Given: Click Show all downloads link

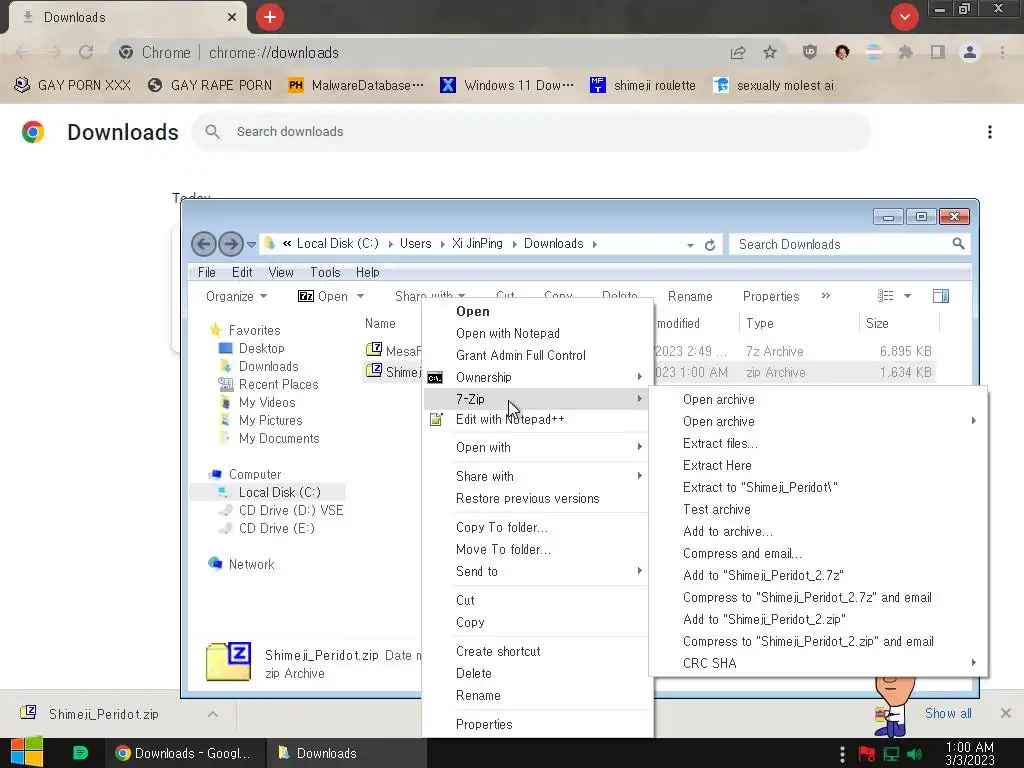Looking at the screenshot, I should [x=948, y=714].
